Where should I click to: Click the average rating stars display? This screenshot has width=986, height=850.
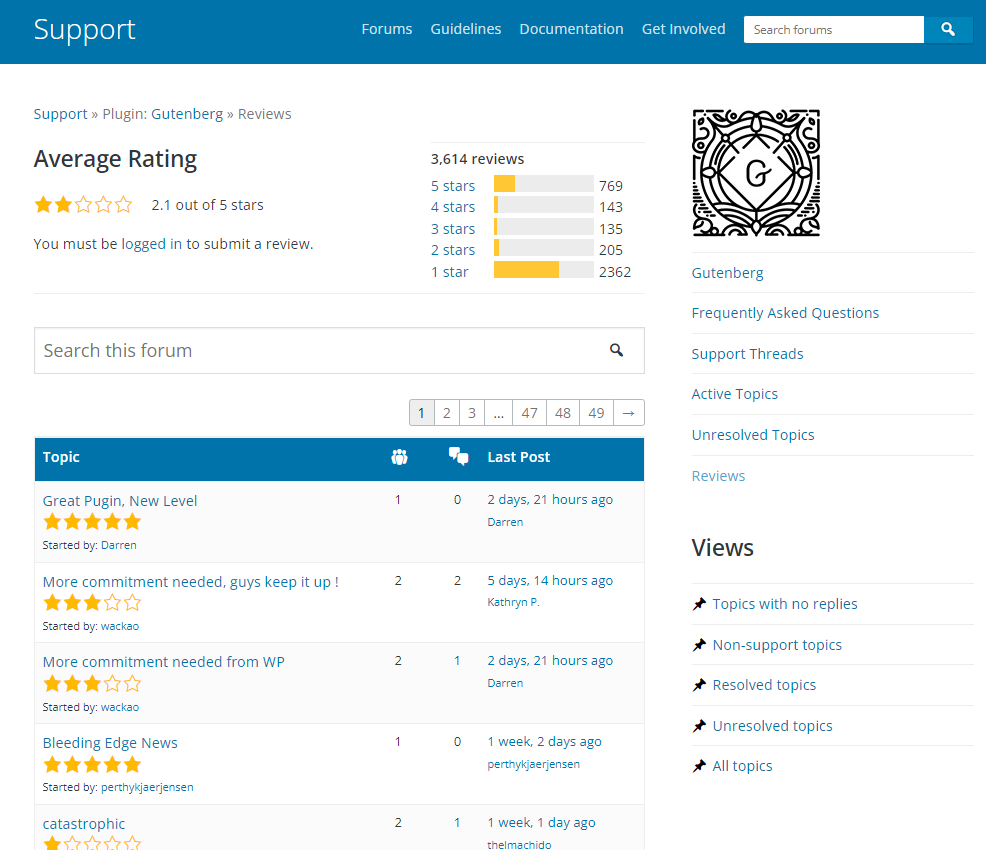tap(83, 205)
